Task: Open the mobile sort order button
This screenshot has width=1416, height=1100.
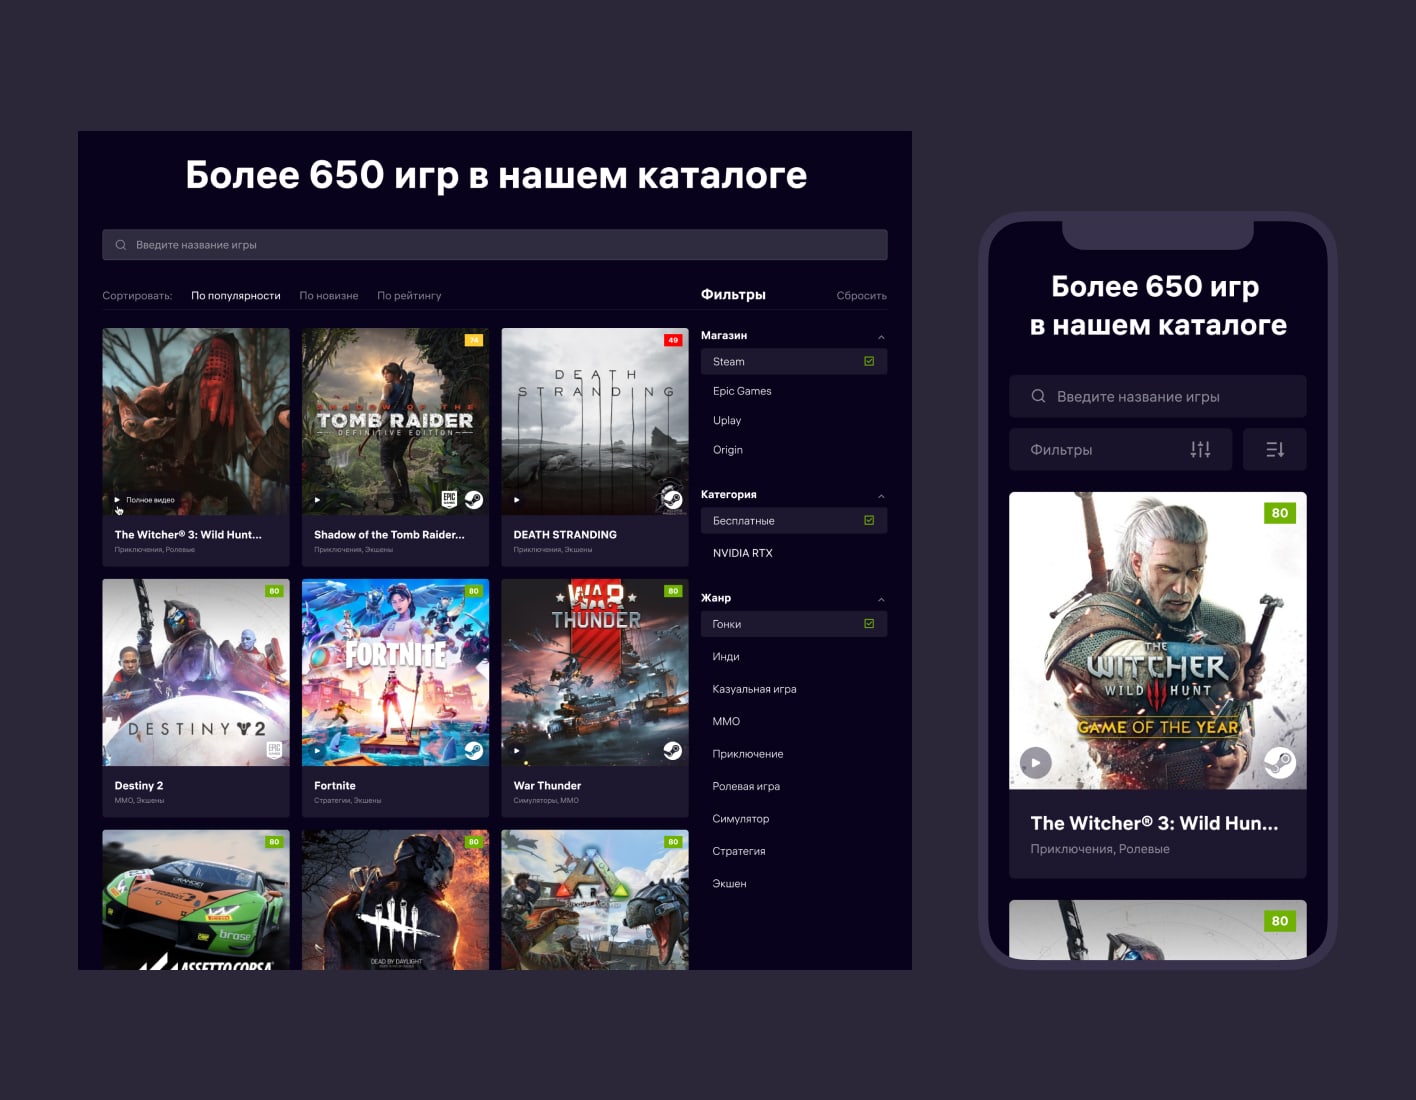Action: (x=1275, y=450)
